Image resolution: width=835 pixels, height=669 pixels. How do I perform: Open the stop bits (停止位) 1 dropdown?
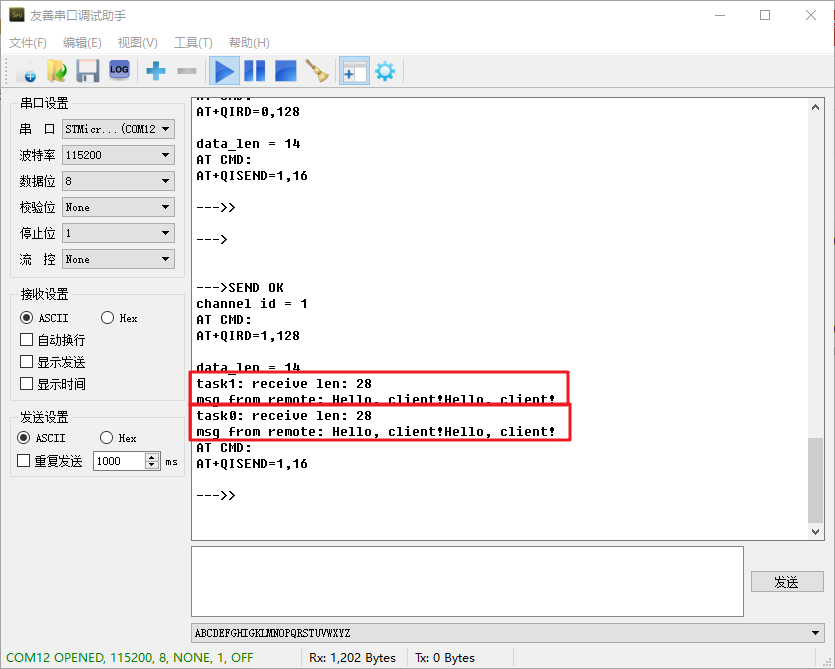click(118, 233)
